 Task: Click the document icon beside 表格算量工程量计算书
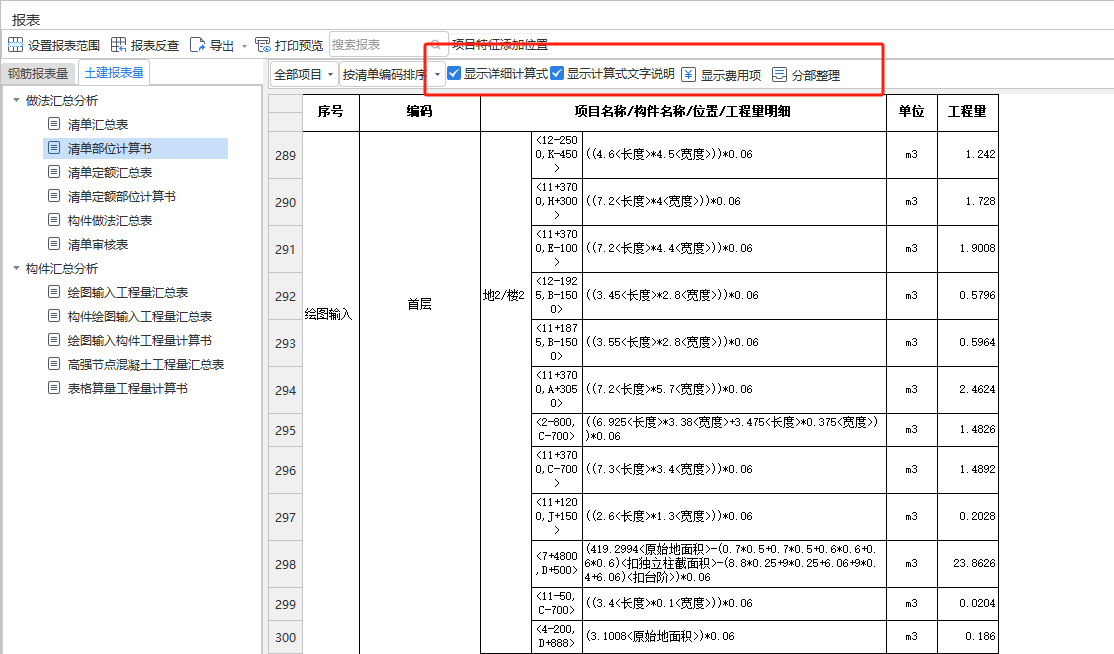(54, 388)
